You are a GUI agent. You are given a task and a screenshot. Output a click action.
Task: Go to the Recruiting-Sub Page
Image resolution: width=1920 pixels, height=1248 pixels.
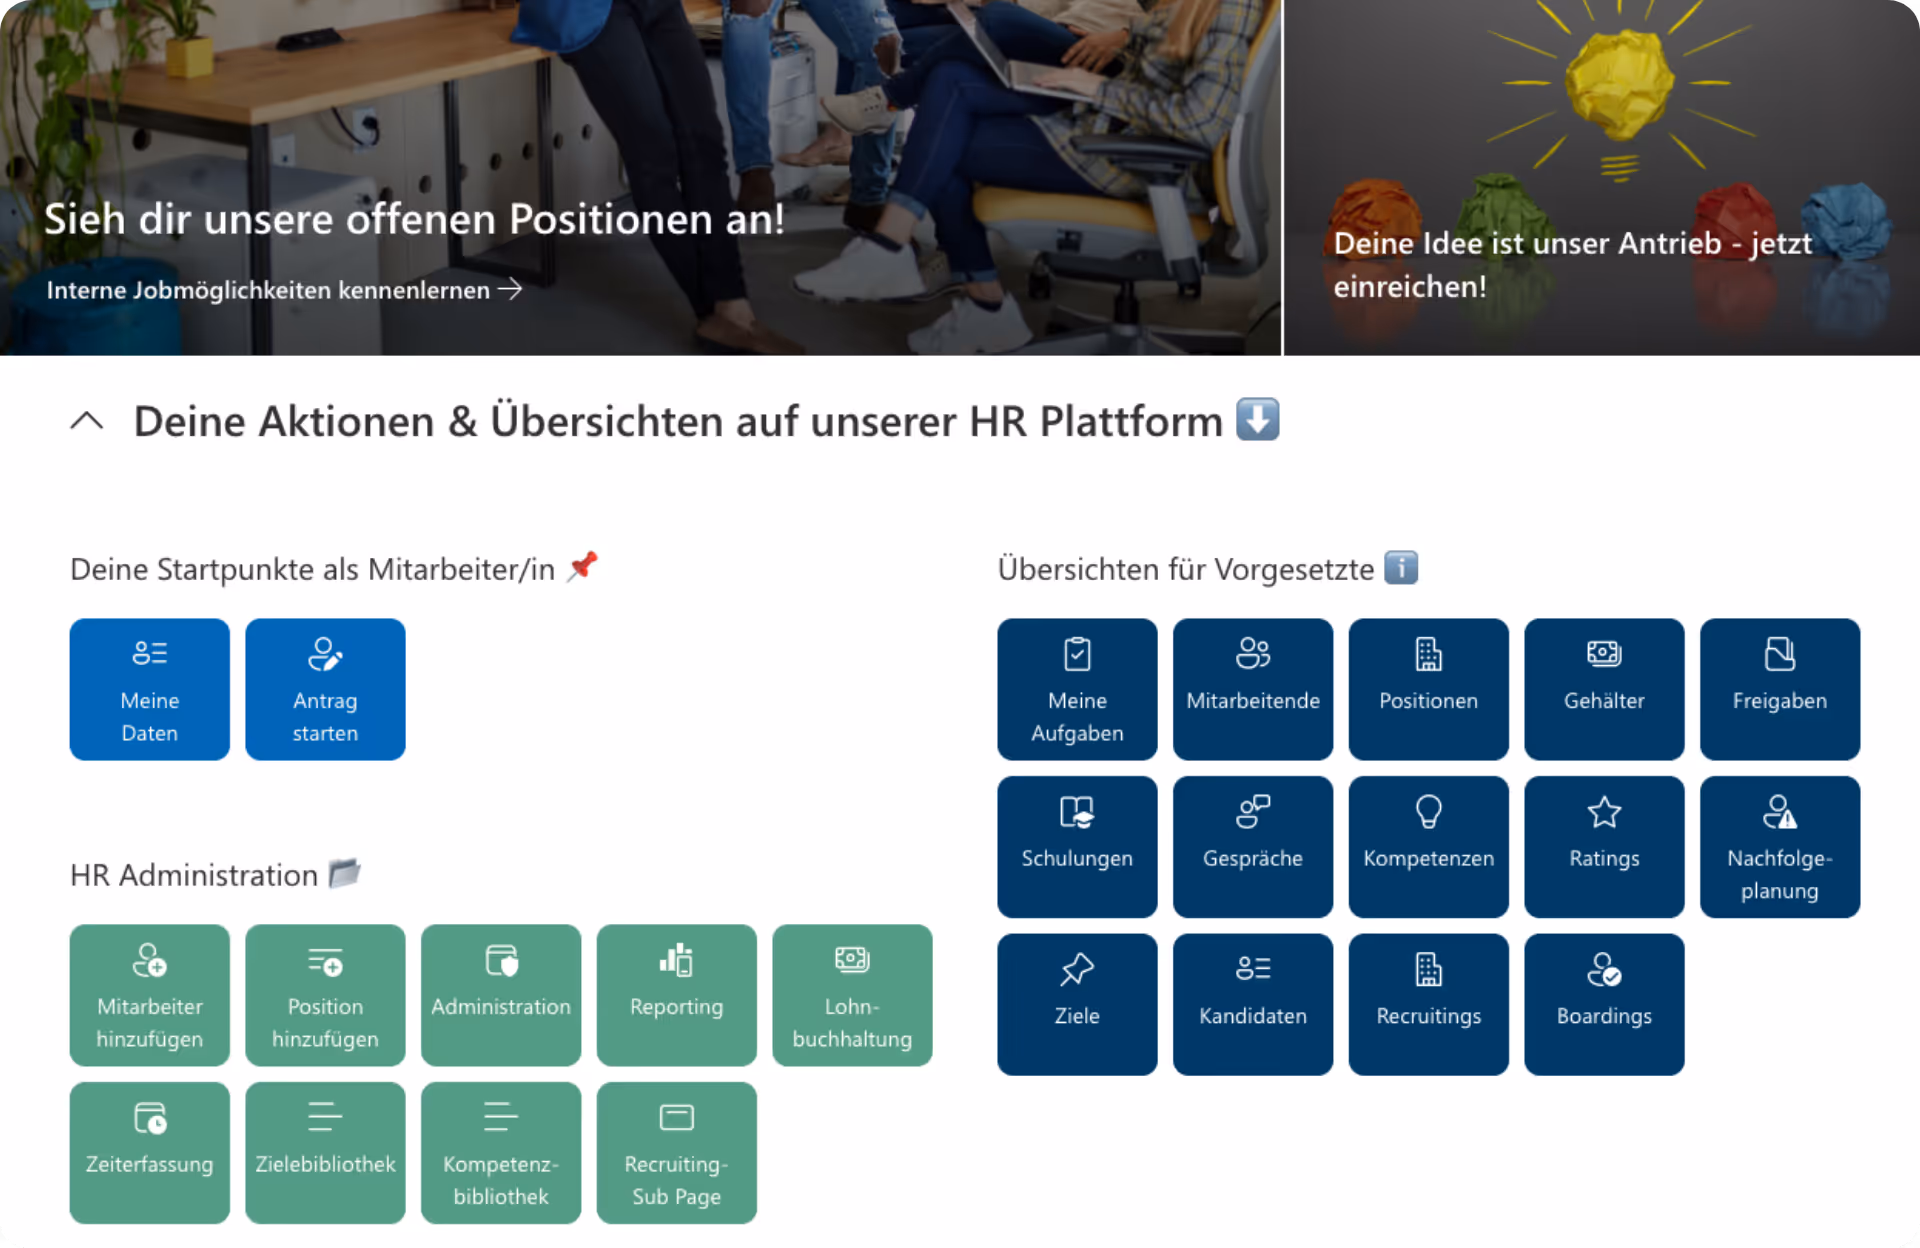click(x=676, y=1152)
